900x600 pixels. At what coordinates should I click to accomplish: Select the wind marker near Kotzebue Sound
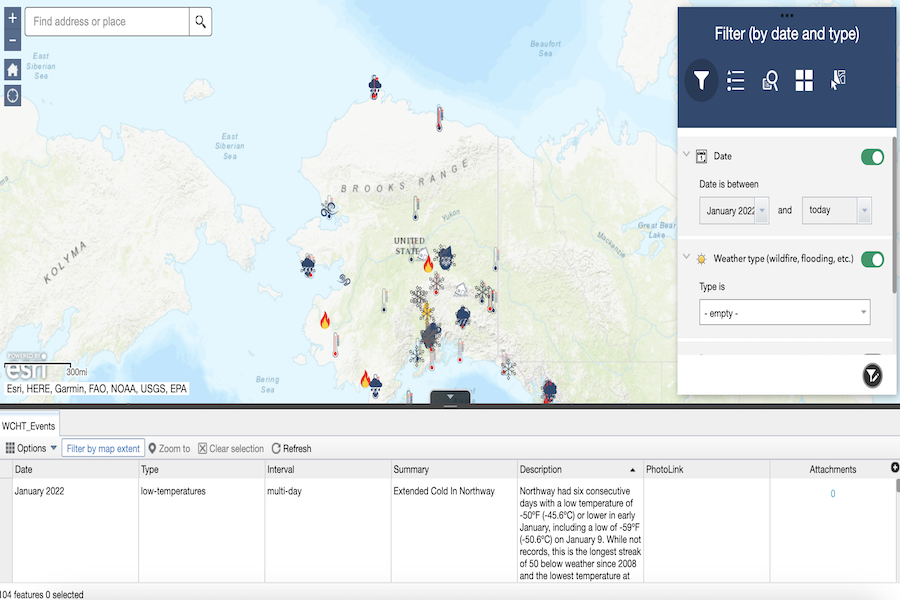pyautogui.click(x=329, y=208)
